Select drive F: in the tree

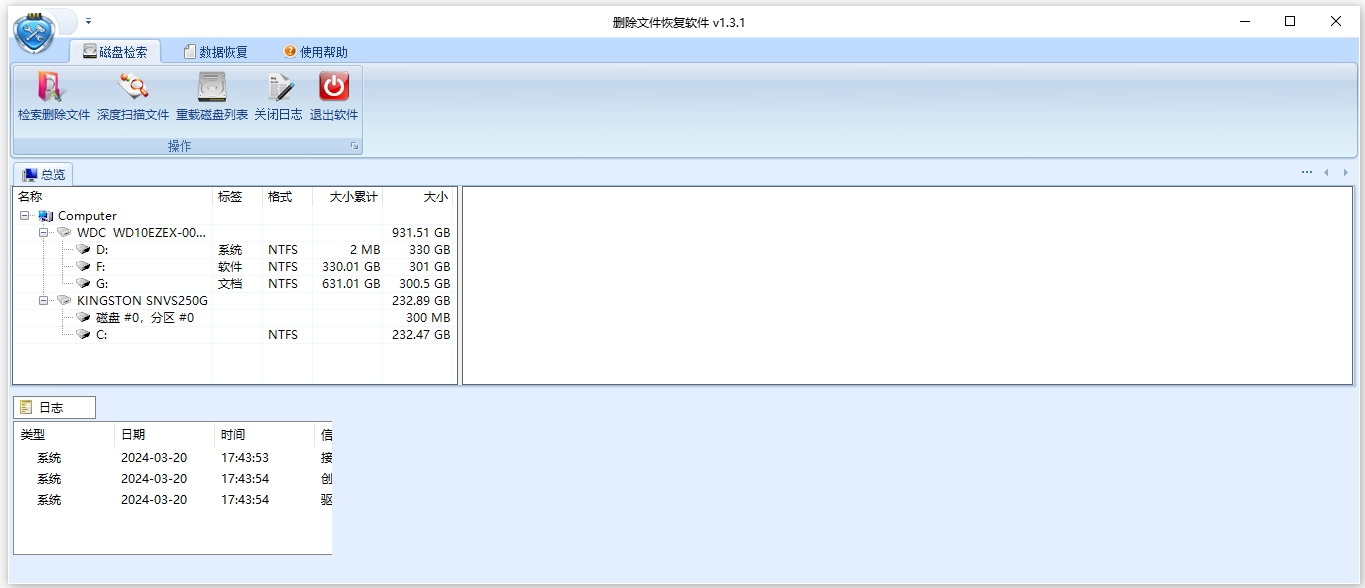tap(101, 267)
